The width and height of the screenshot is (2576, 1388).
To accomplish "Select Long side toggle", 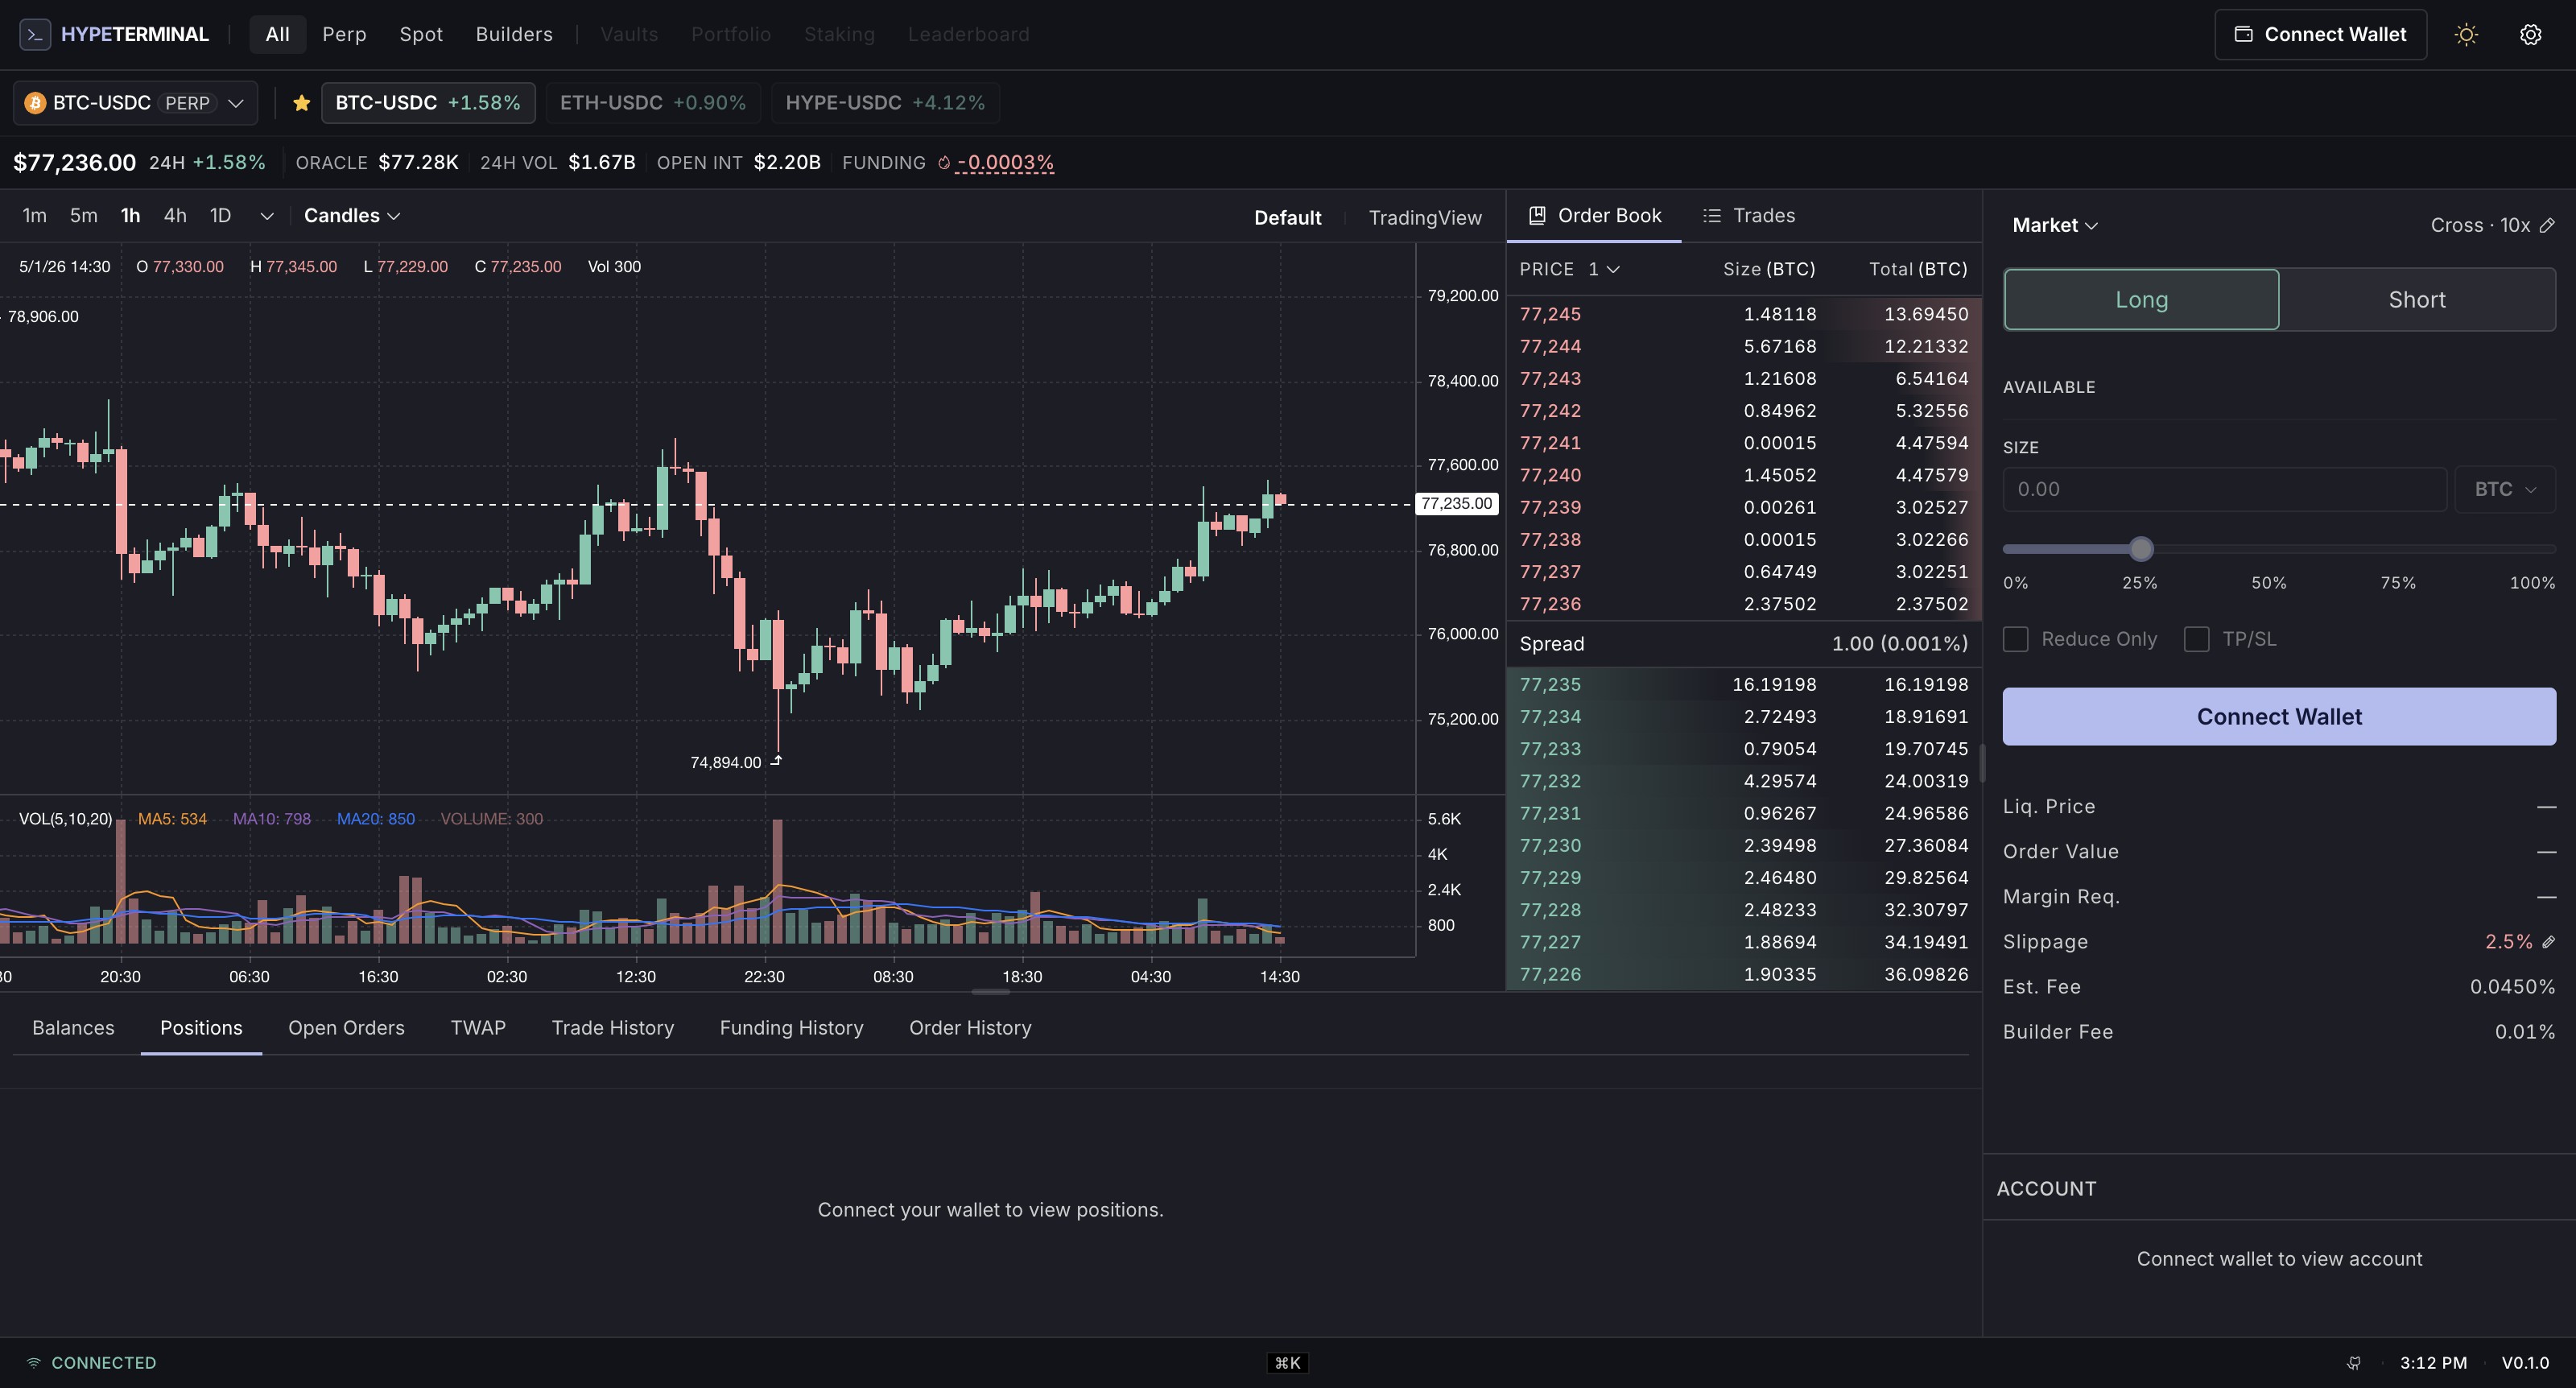I will [2141, 299].
